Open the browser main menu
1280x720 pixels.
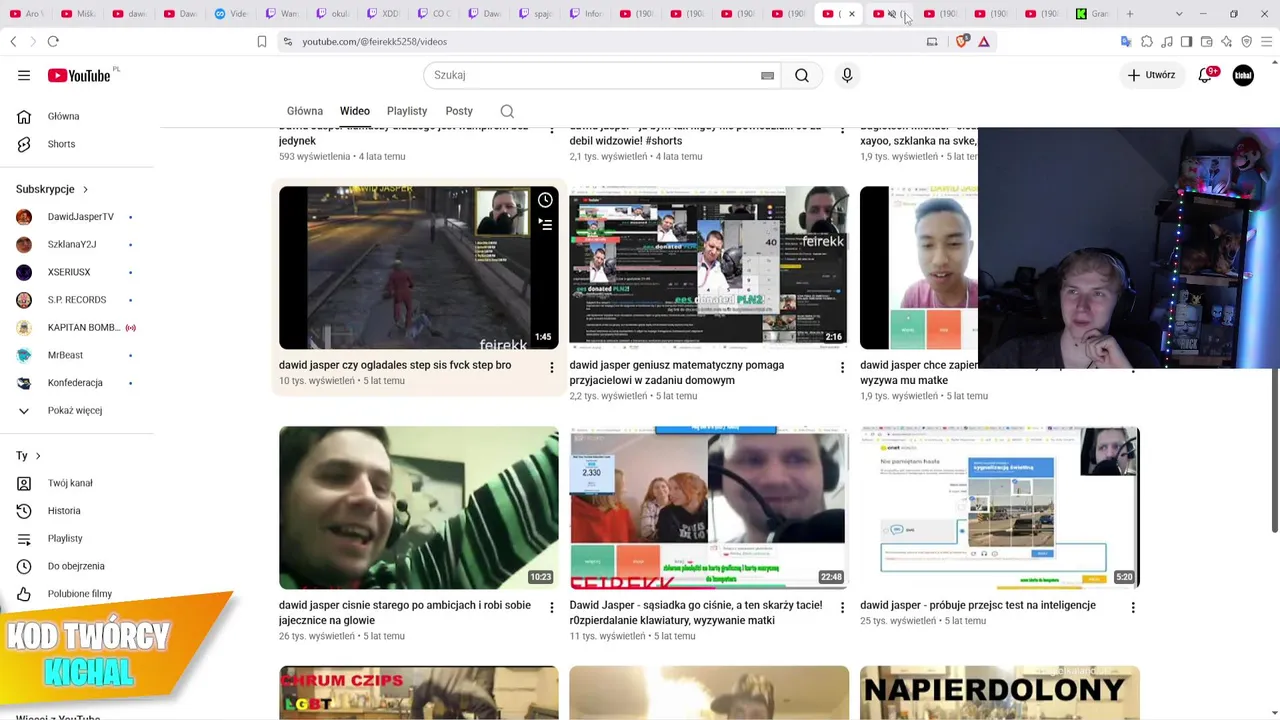(1267, 41)
